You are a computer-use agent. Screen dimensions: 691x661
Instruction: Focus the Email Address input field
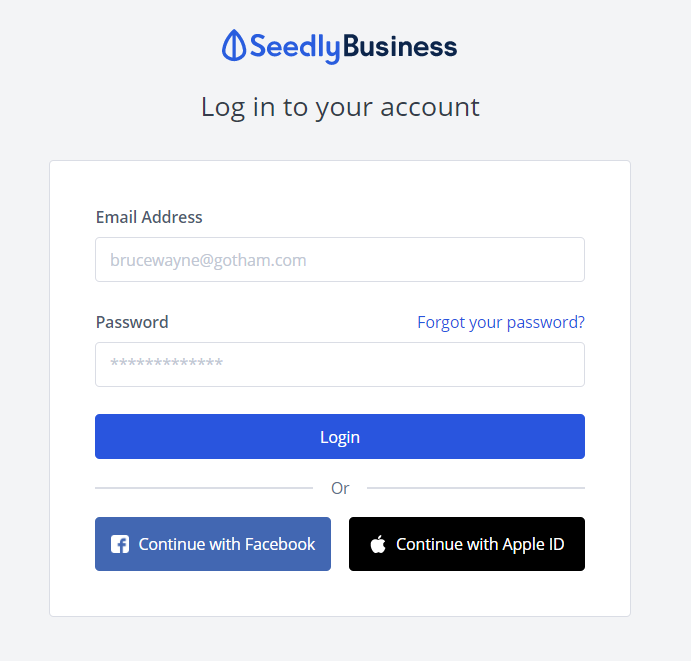[340, 260]
